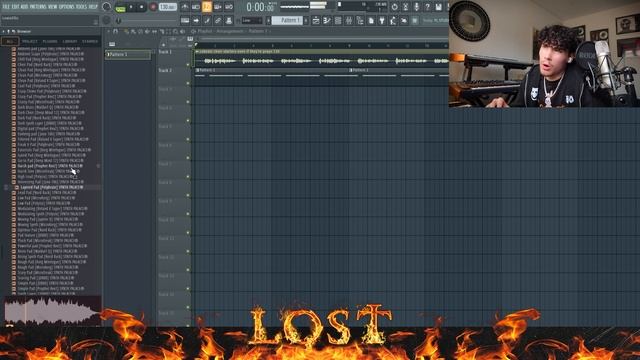The image size is (640, 360).
Task: Enable typing keyboard to piano icon
Action: pyautogui.click(x=185, y=20)
